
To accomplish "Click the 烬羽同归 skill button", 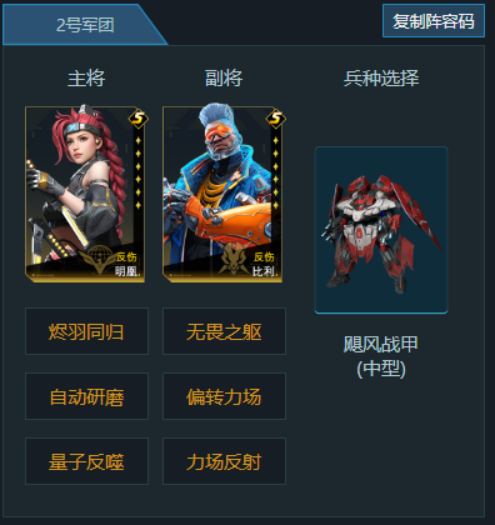I will pyautogui.click(x=87, y=331).
